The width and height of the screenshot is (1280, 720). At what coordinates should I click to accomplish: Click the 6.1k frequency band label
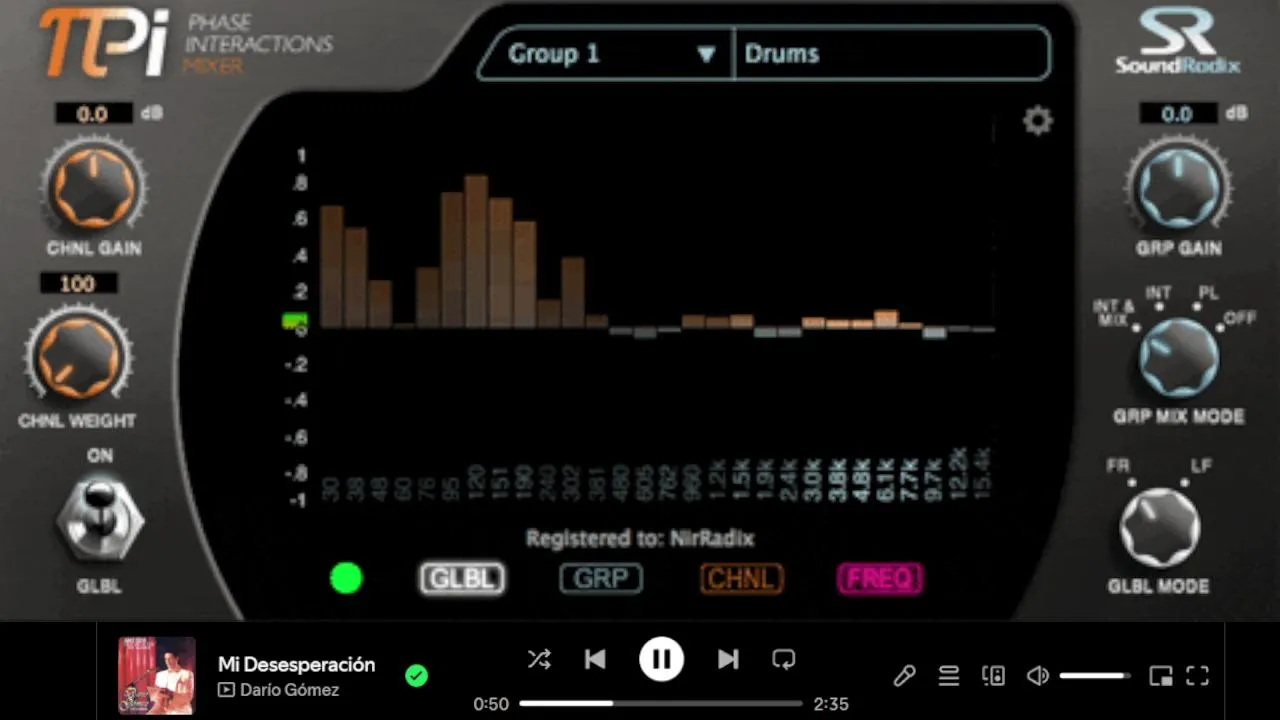click(885, 480)
